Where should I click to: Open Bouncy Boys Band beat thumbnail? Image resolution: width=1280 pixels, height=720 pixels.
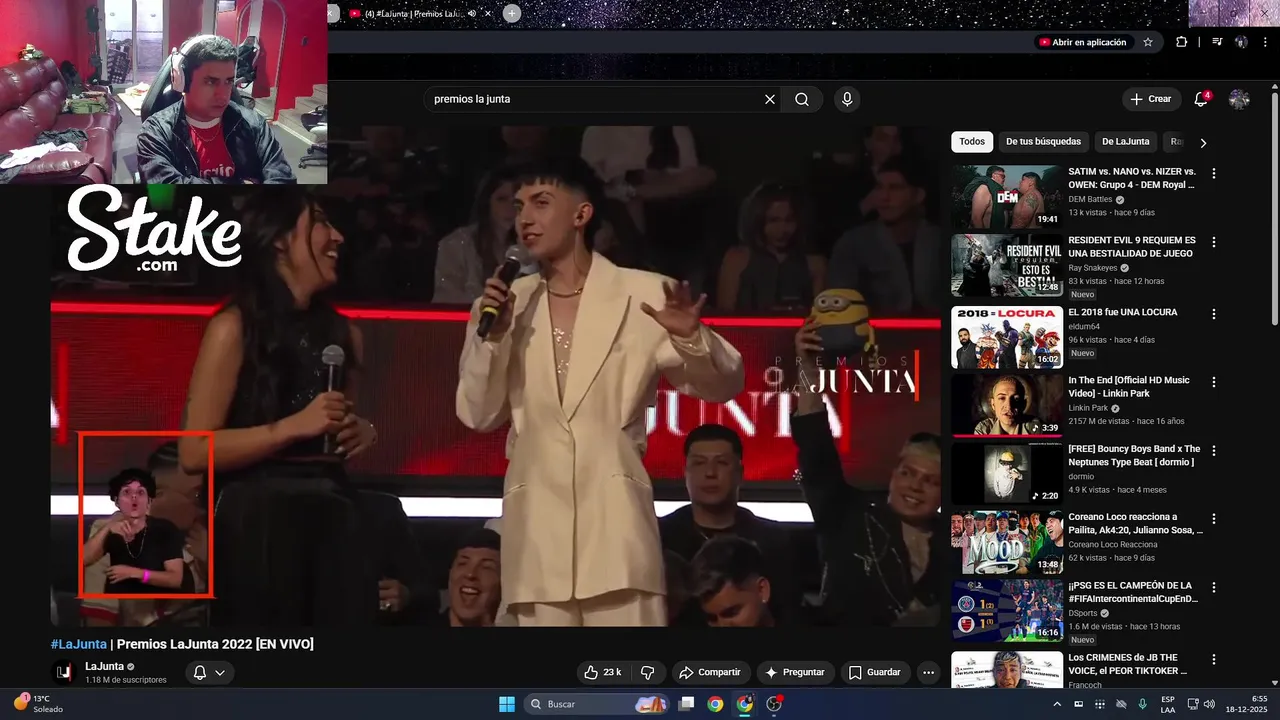point(1007,475)
